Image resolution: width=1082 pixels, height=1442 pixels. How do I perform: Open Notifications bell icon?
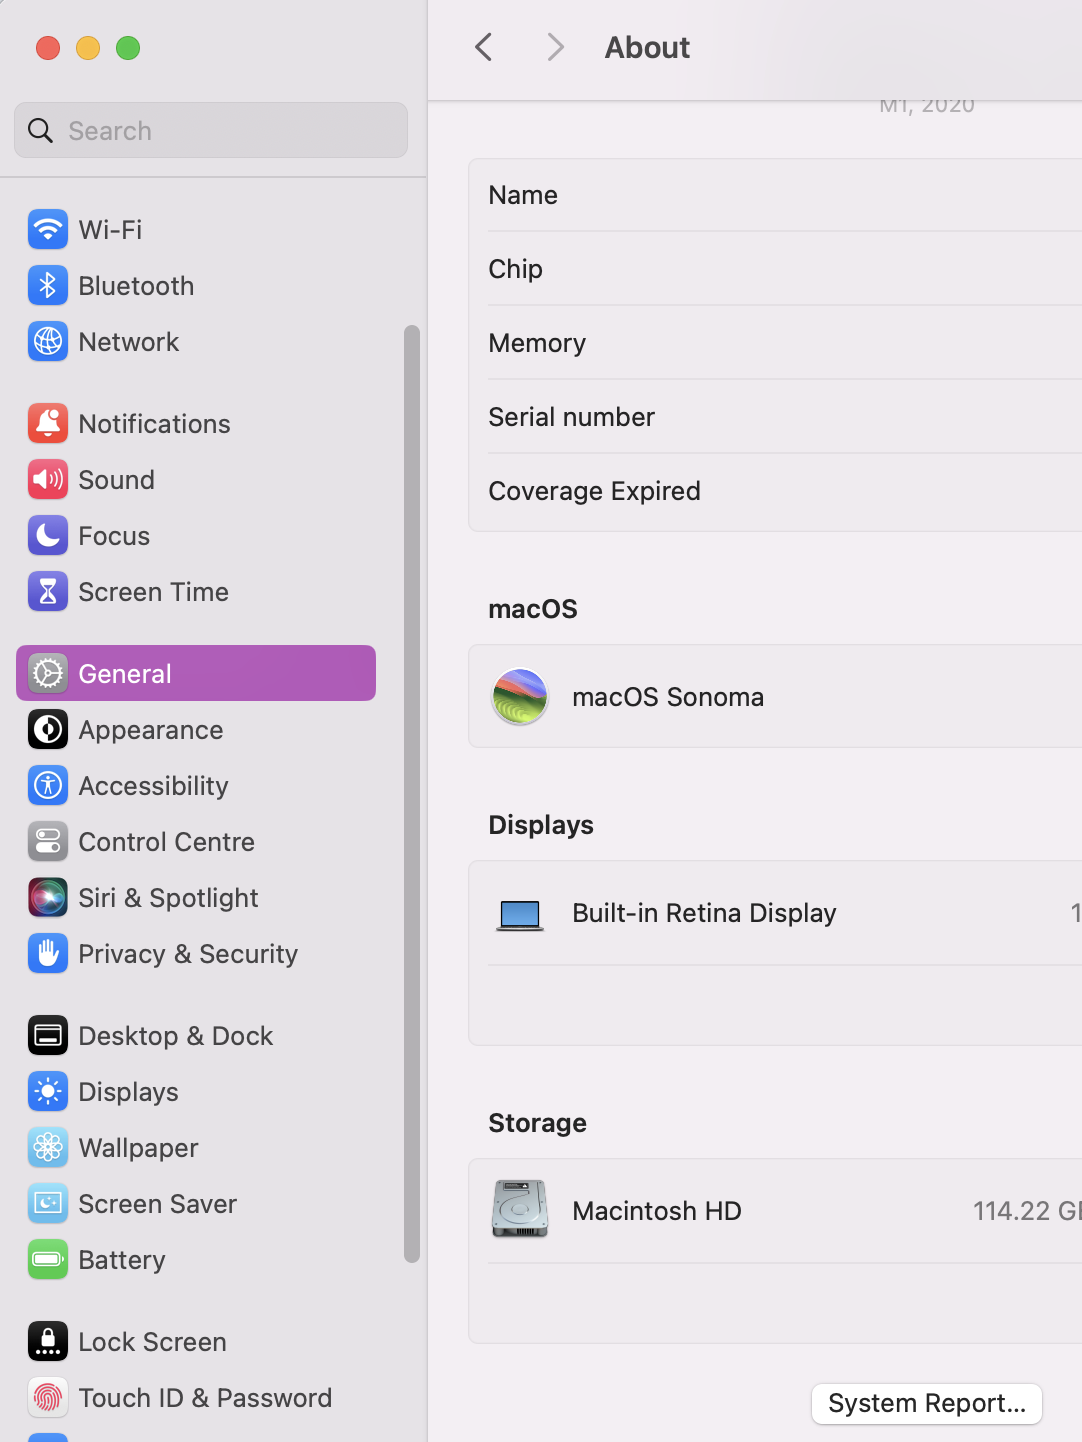[48, 424]
